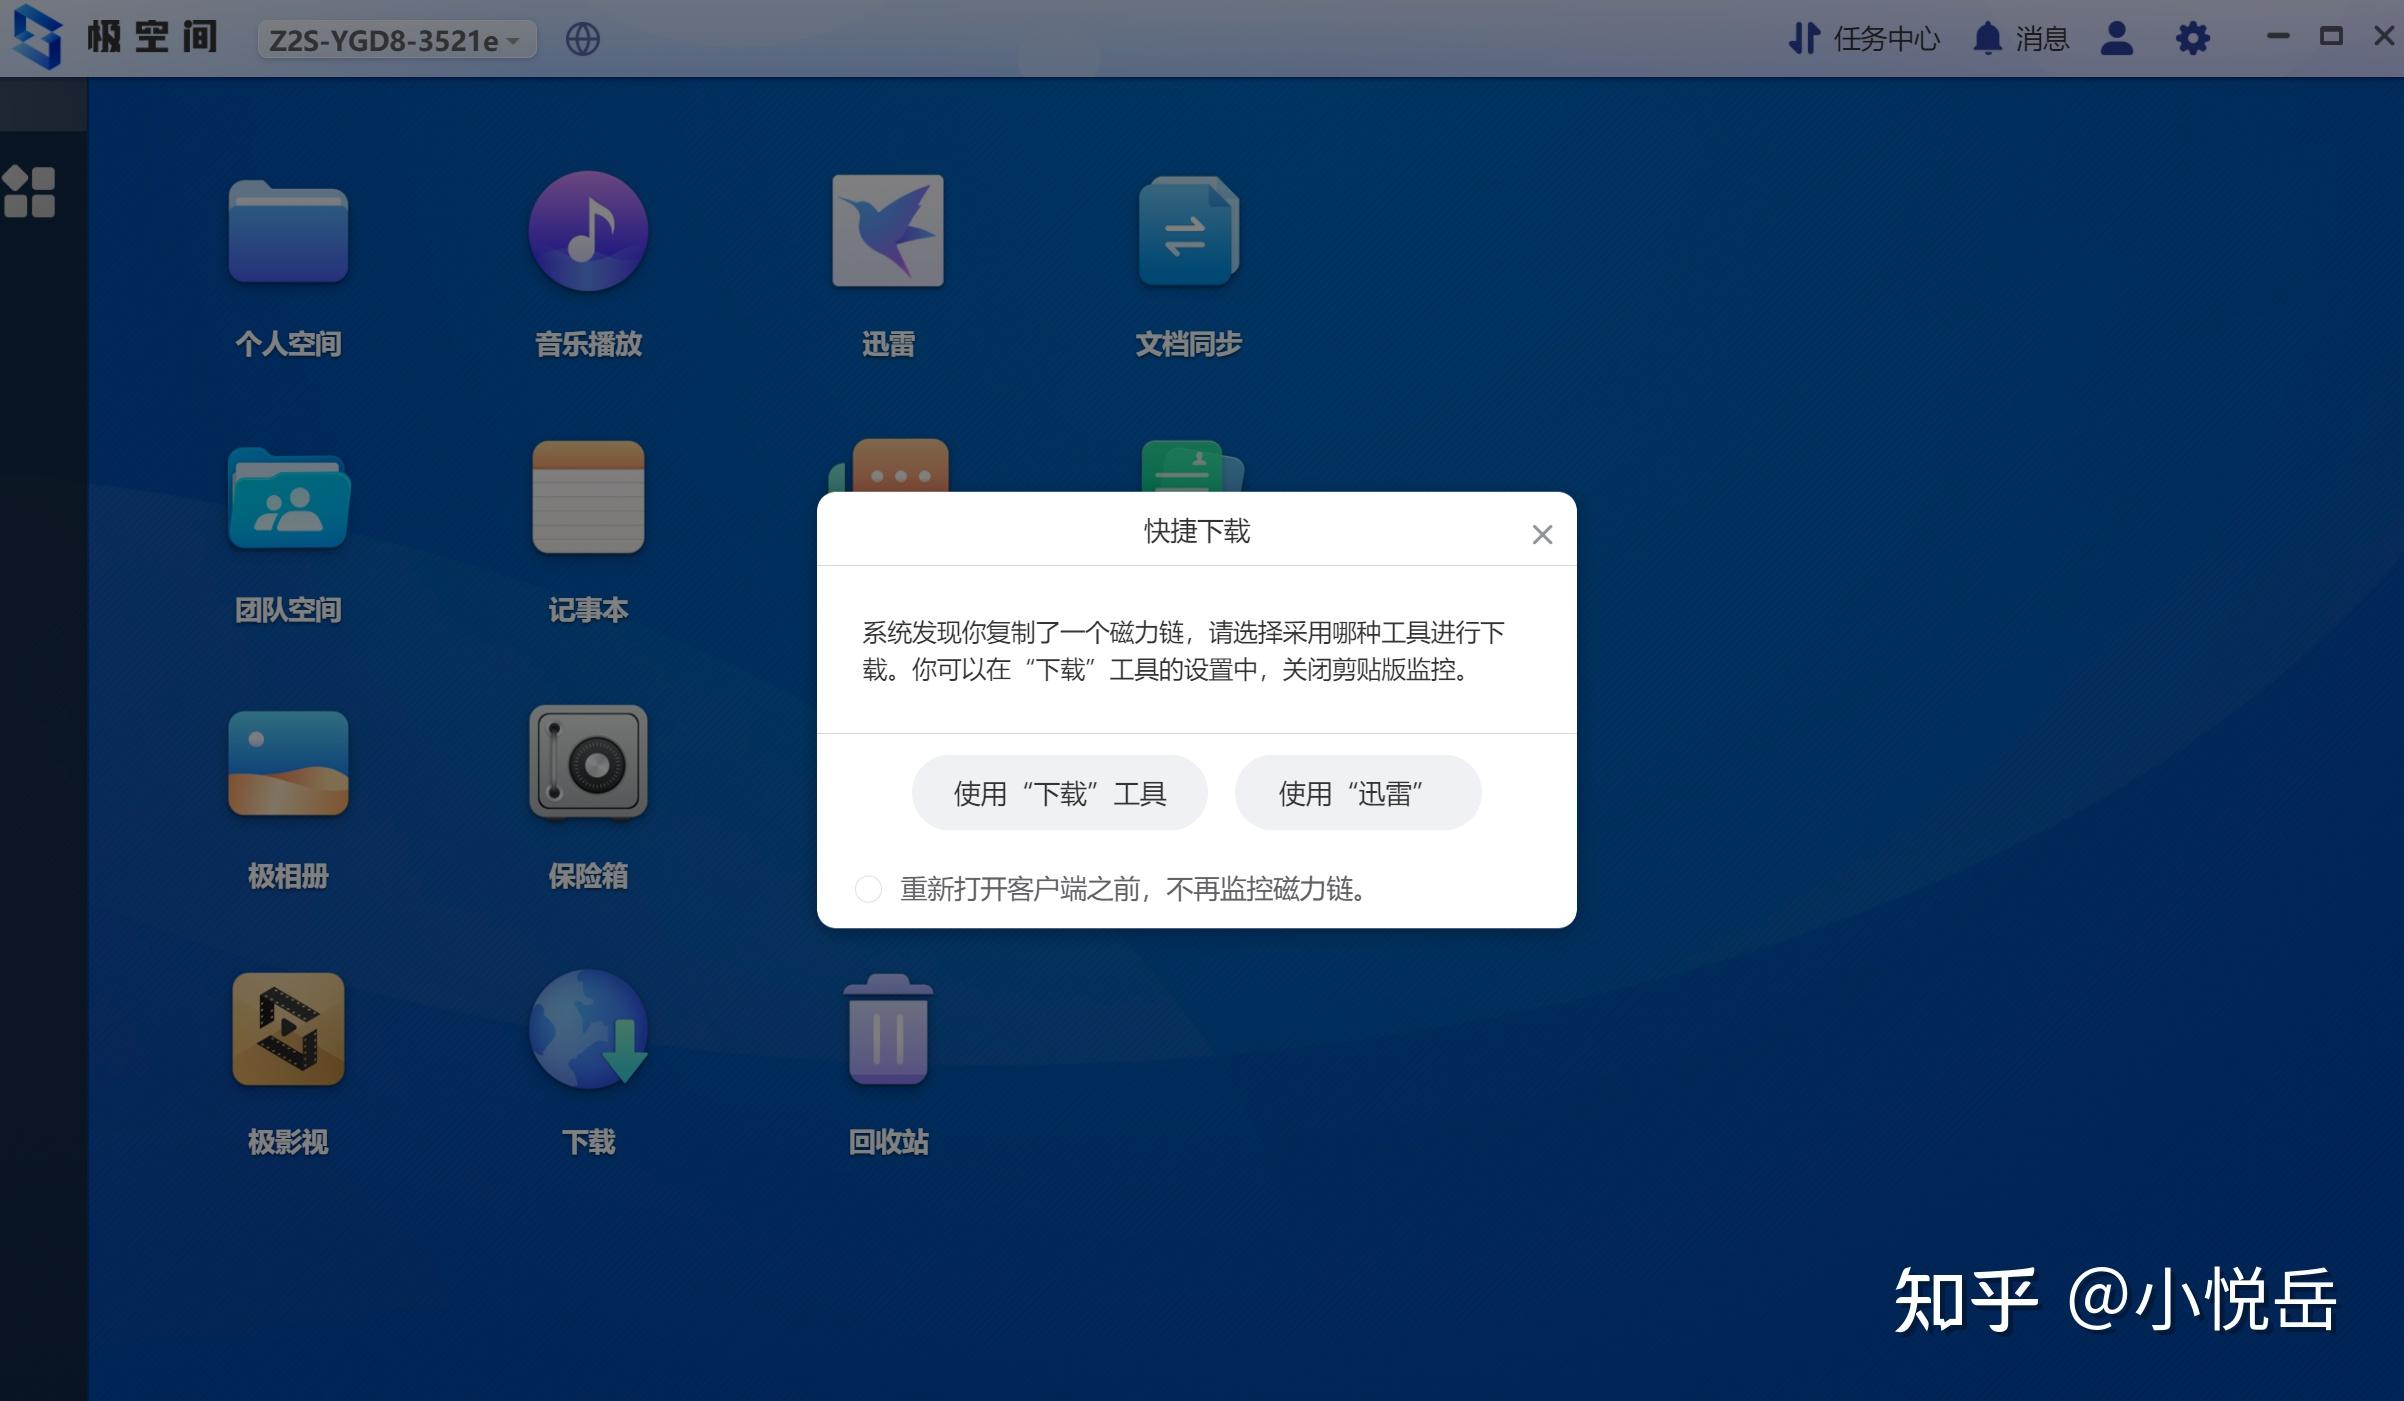2404x1401 pixels.
Task: Open 消息 notifications bell
Action: (x=2020, y=39)
